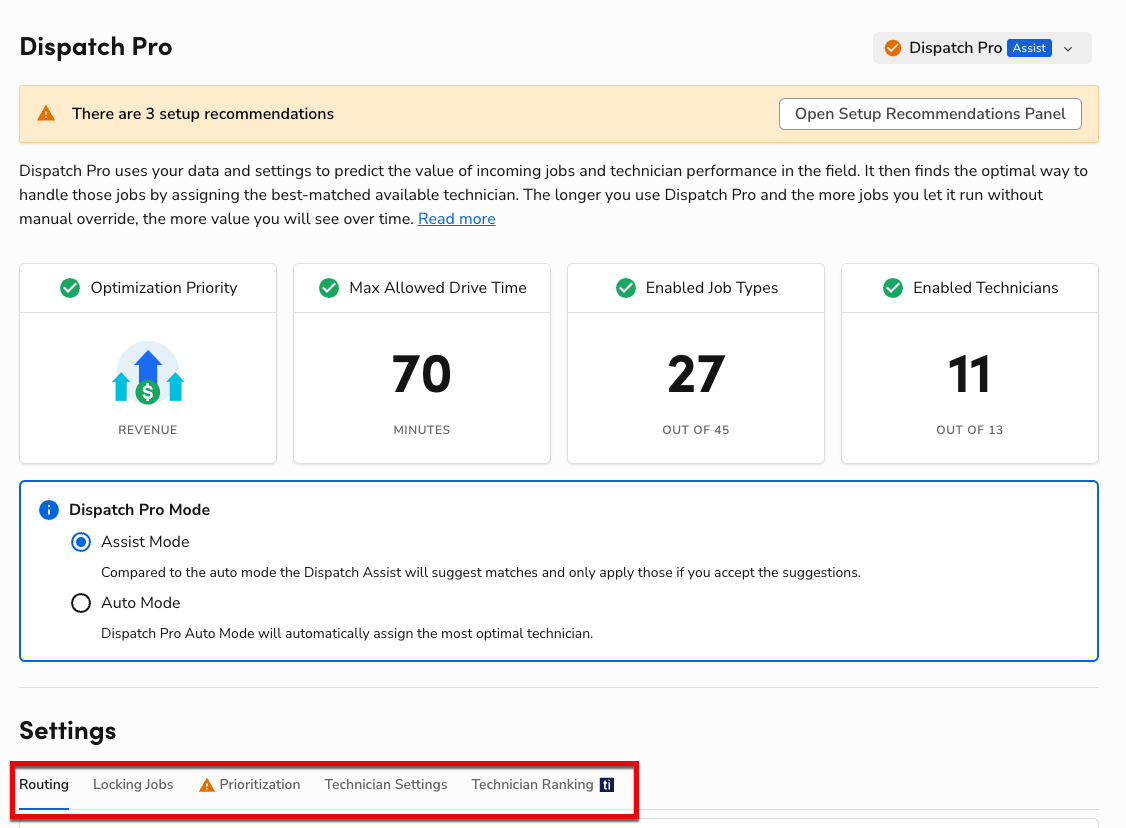Screen dimensions: 1126x828
Task: Switch to the Routing tab
Action: click(x=43, y=784)
